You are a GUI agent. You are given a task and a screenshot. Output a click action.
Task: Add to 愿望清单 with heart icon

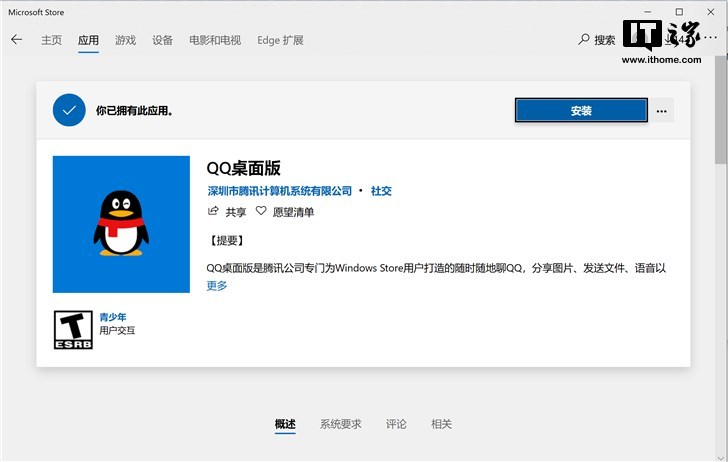coord(261,211)
